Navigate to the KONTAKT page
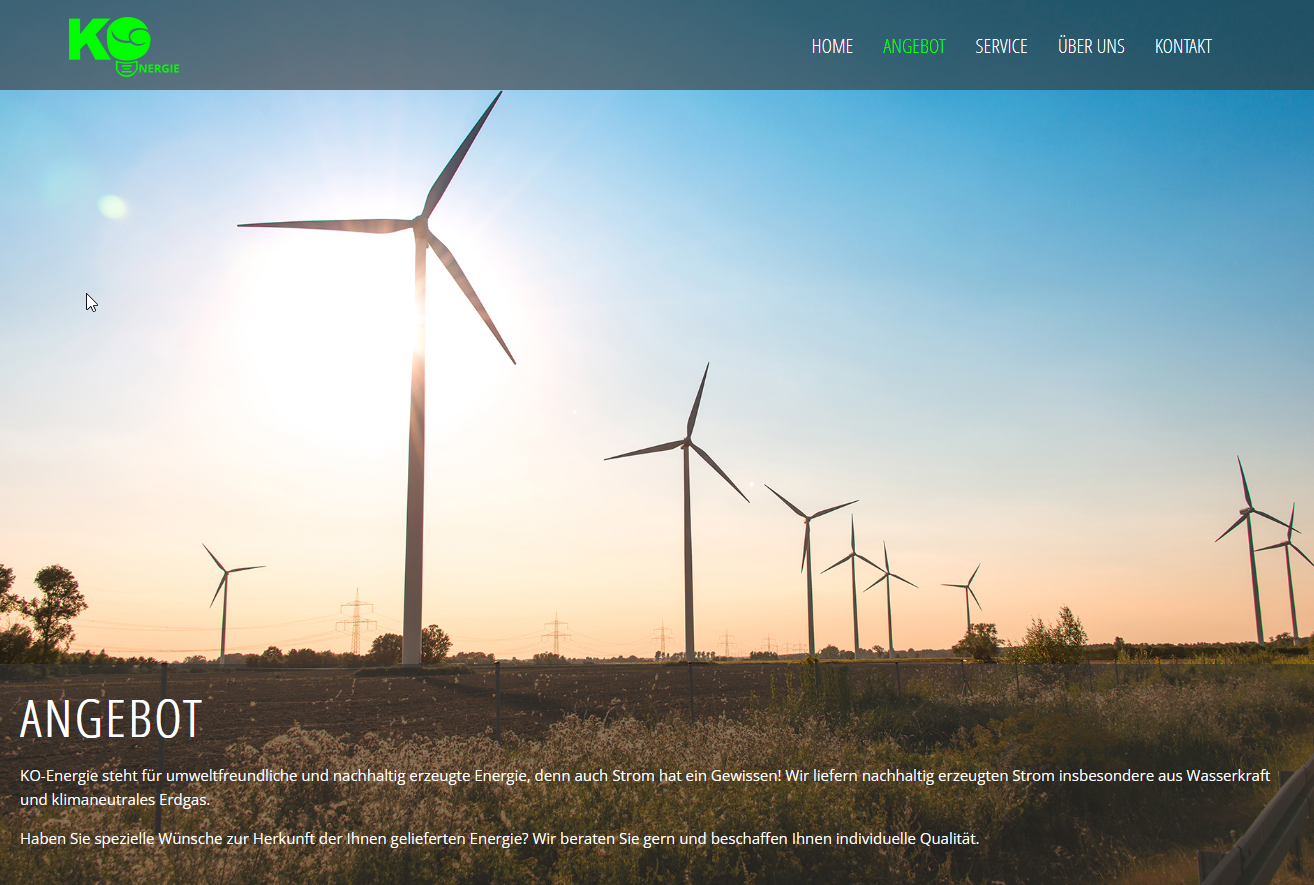This screenshot has height=885, width=1314. [x=1183, y=46]
